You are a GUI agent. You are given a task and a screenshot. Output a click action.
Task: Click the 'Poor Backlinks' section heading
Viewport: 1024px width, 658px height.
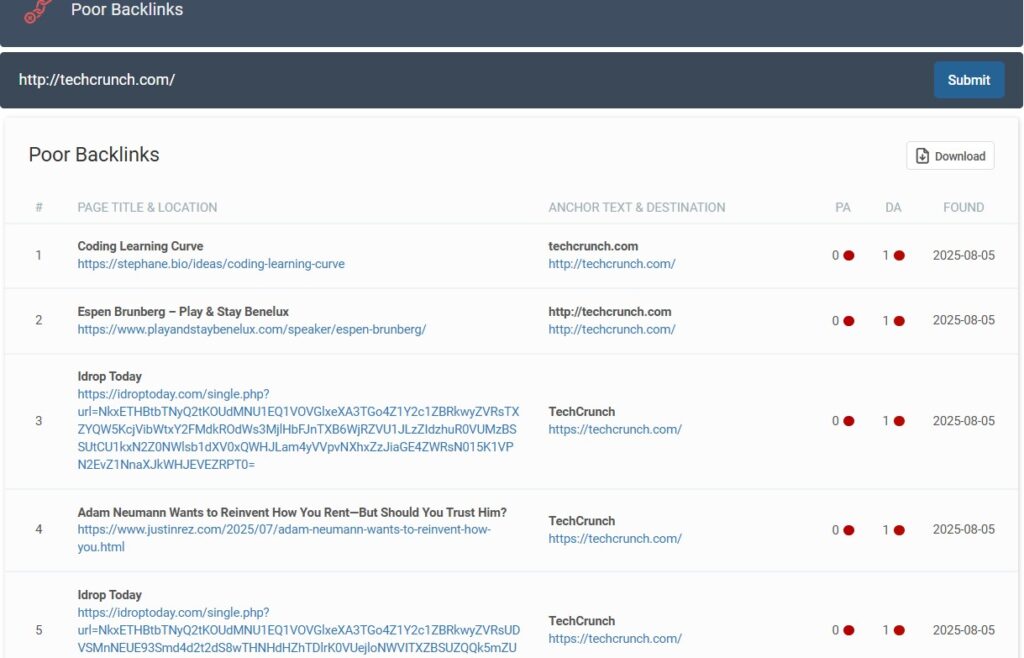click(94, 155)
